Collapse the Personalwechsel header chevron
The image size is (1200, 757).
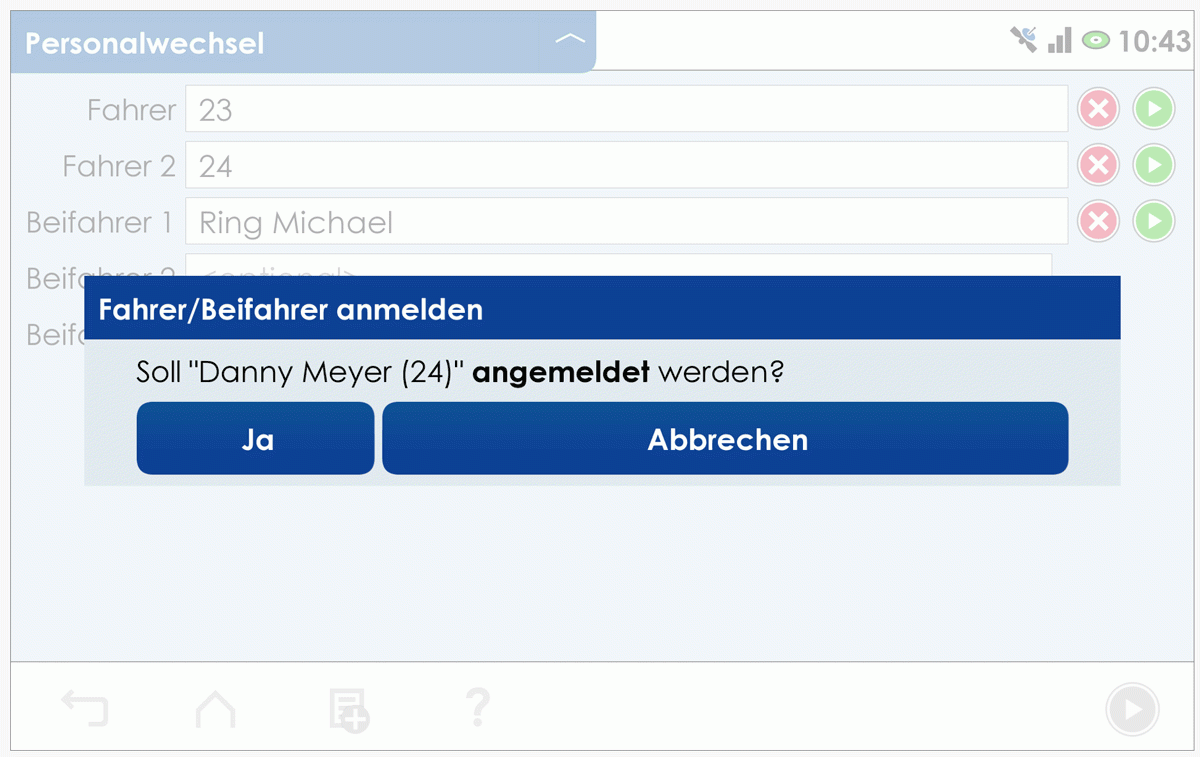coord(569,40)
